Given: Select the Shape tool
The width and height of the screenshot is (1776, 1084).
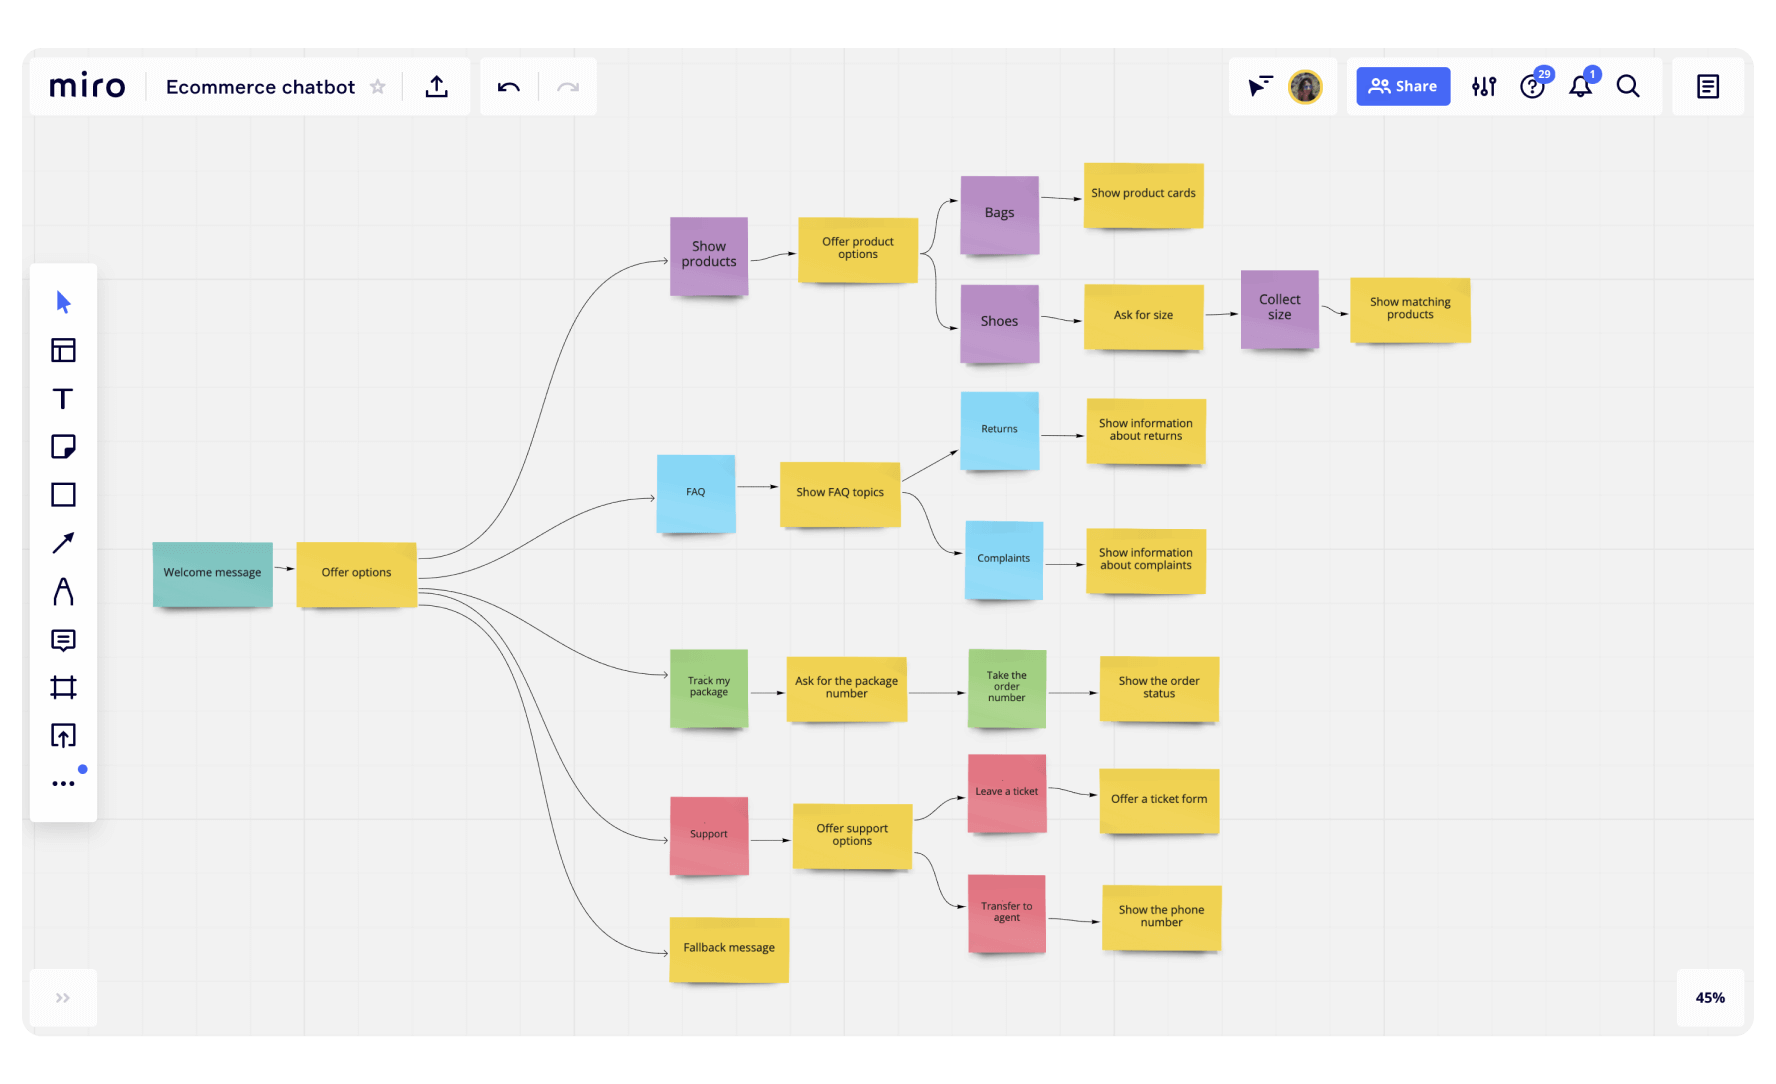Looking at the screenshot, I should coord(63,495).
